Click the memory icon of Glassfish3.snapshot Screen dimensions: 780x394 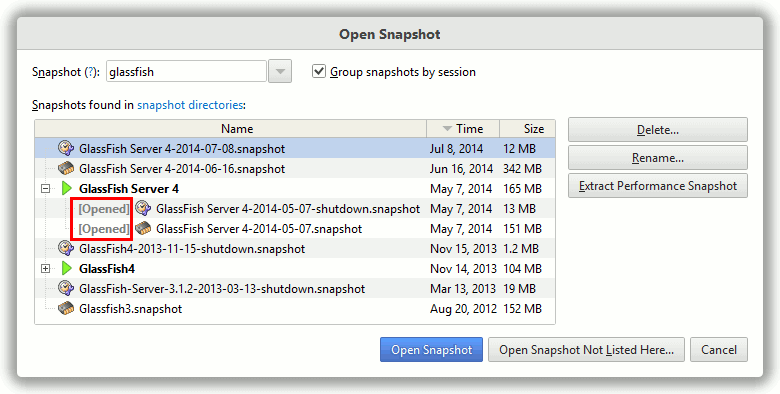point(66,309)
